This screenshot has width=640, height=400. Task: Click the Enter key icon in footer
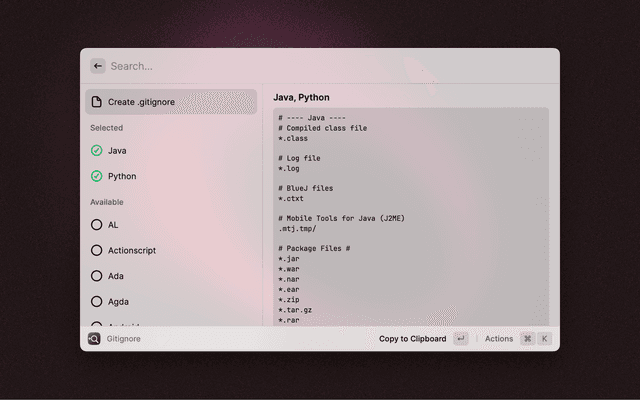click(x=460, y=339)
